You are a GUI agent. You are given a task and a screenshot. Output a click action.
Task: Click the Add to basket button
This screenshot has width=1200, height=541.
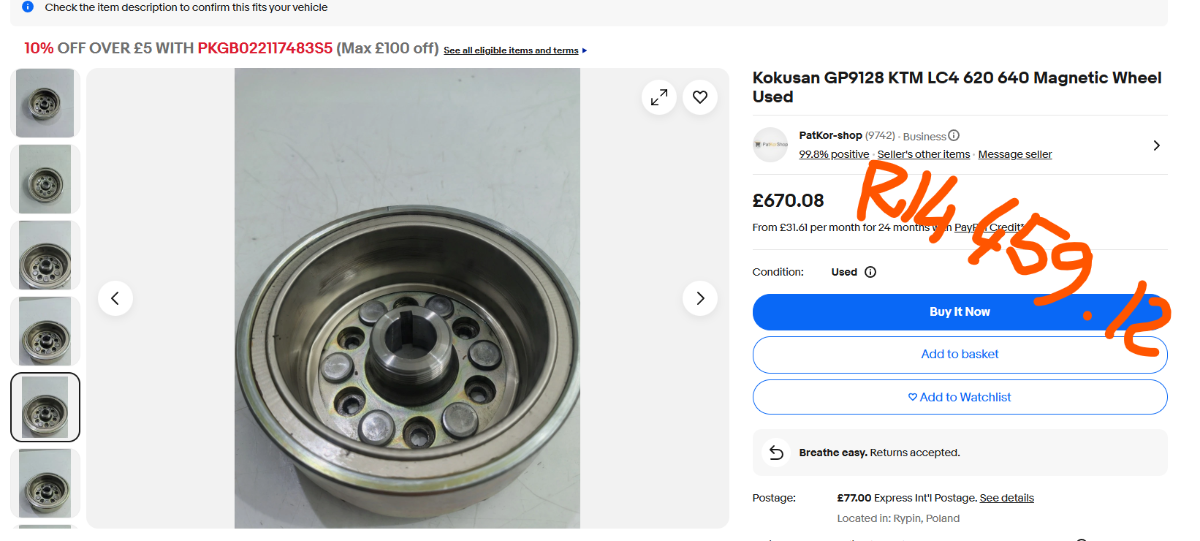(x=959, y=354)
